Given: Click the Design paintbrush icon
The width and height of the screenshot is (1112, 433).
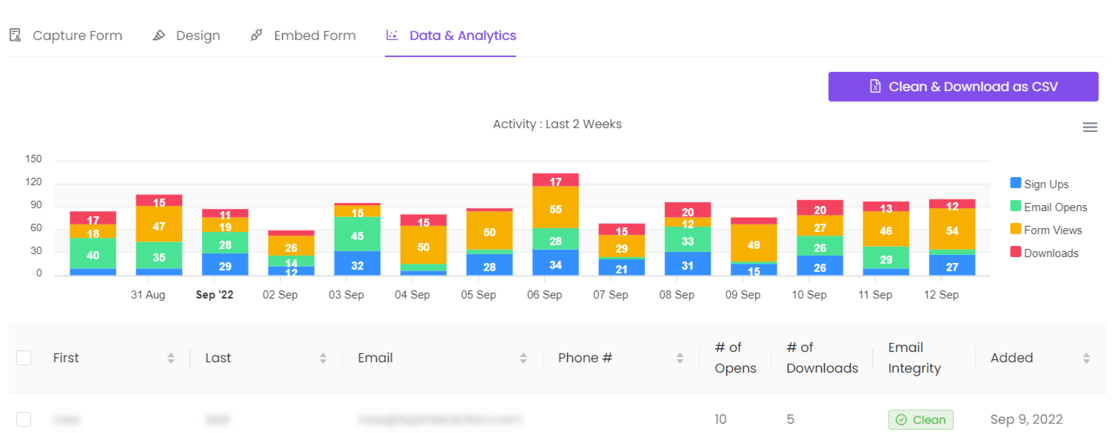Looking at the screenshot, I should click(159, 35).
